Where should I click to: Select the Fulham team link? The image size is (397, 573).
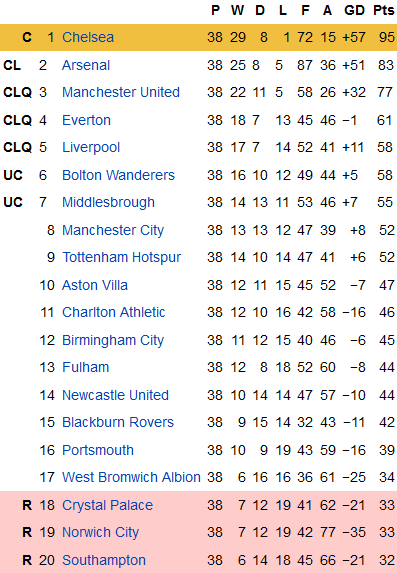point(86,367)
